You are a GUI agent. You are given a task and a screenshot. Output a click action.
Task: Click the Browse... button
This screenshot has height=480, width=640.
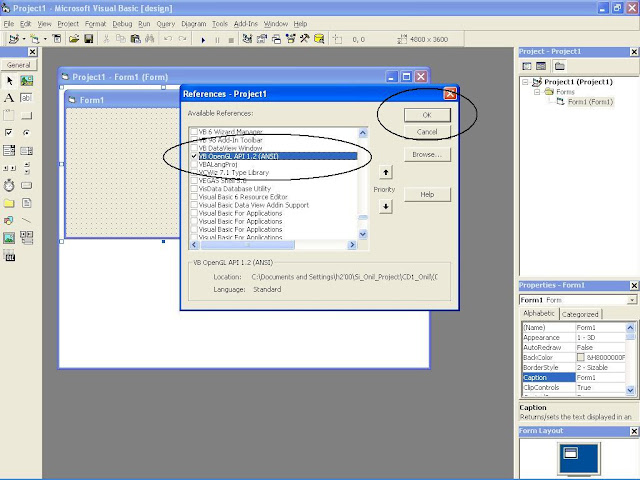pyautogui.click(x=427, y=155)
